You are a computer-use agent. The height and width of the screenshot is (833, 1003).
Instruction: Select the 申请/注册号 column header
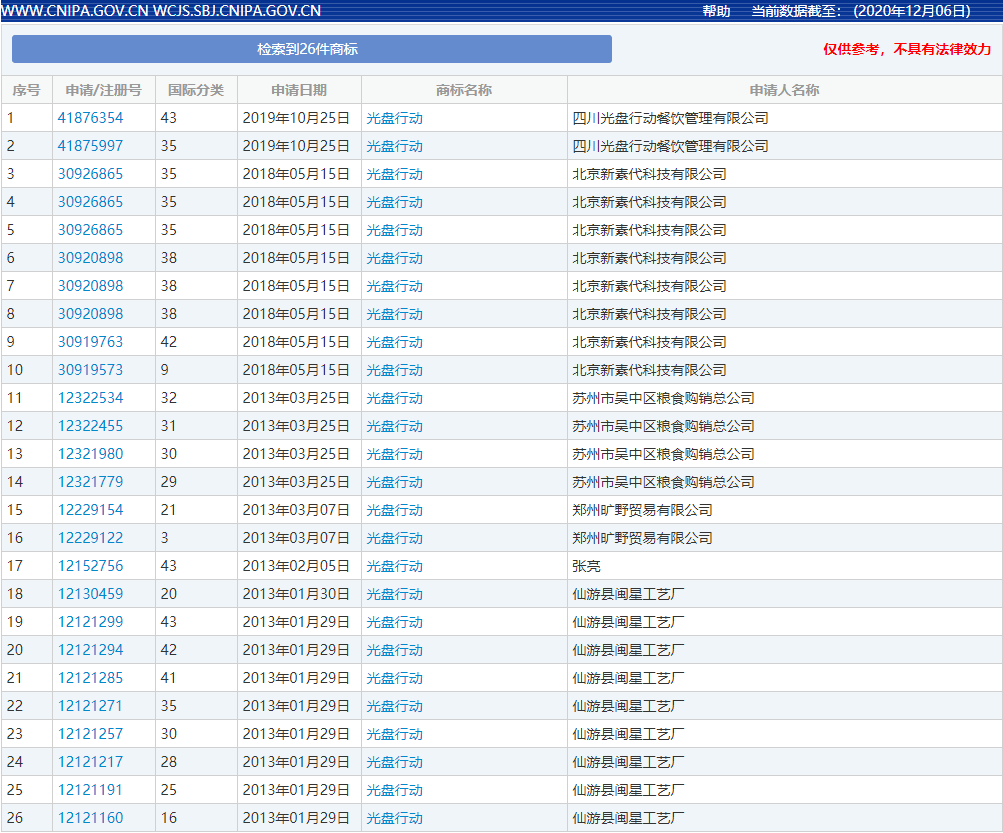103,90
